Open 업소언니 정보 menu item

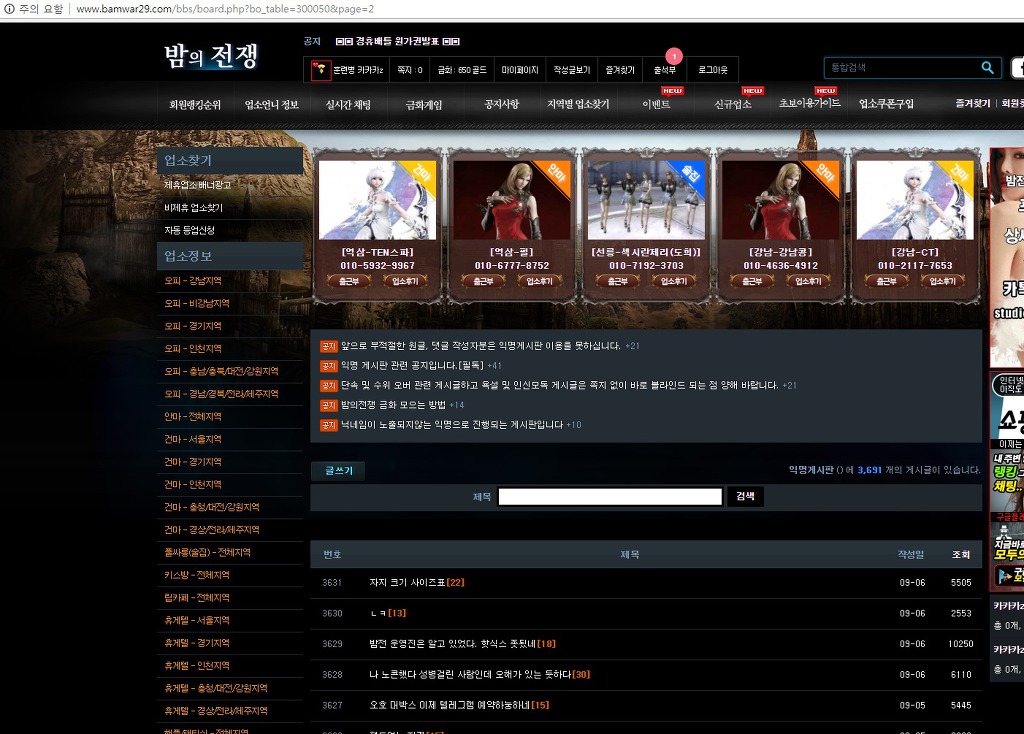271,104
